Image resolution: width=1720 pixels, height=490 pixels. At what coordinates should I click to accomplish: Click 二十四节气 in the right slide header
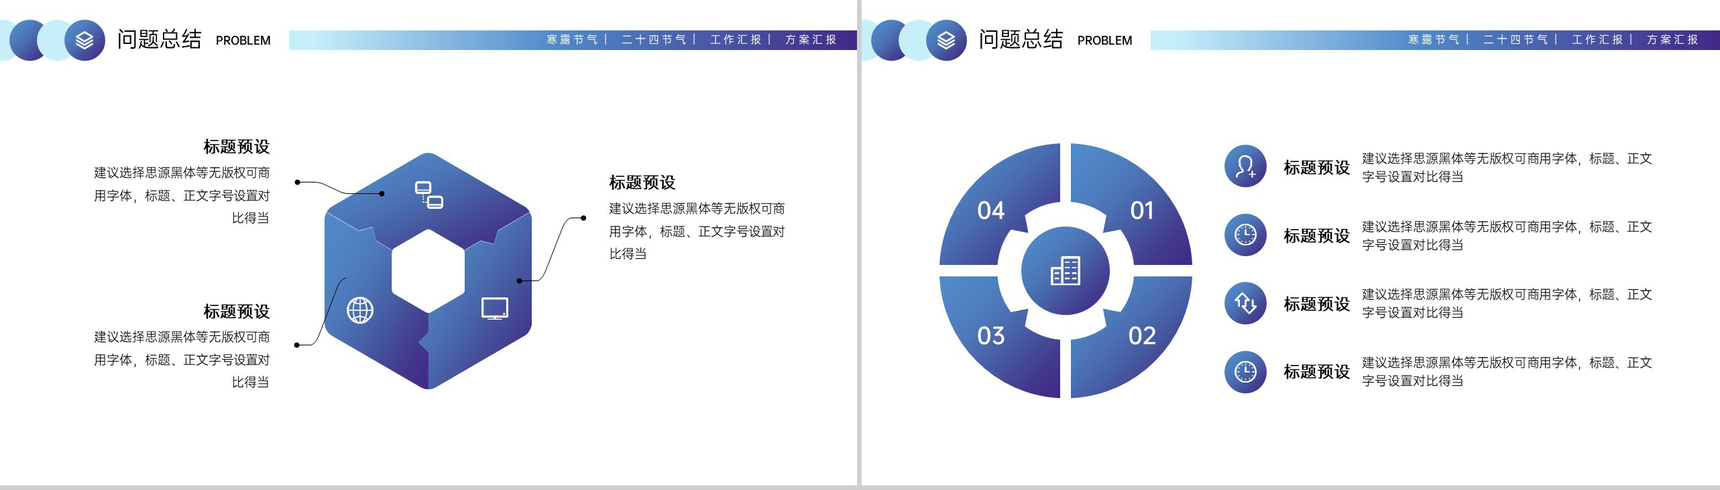pyautogui.click(x=1516, y=40)
